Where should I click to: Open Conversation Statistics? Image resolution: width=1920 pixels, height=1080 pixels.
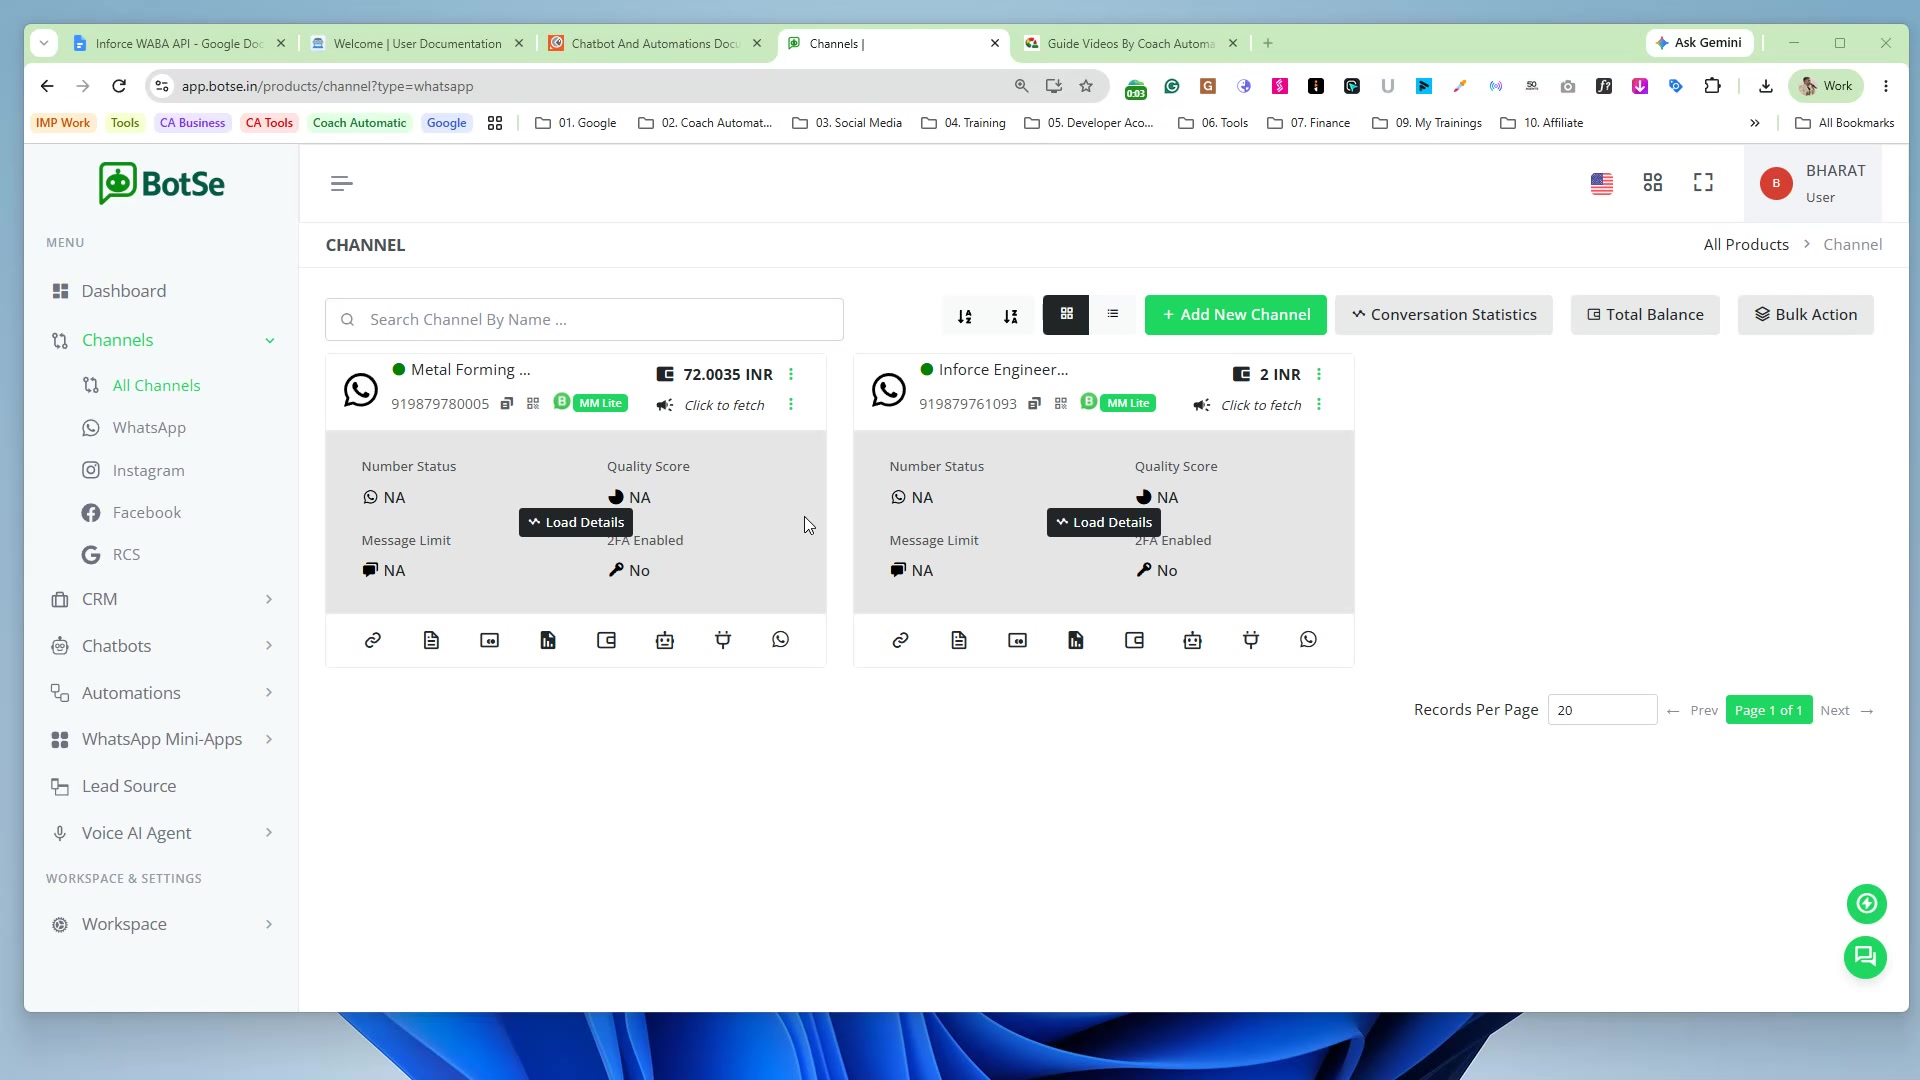pyautogui.click(x=1444, y=315)
